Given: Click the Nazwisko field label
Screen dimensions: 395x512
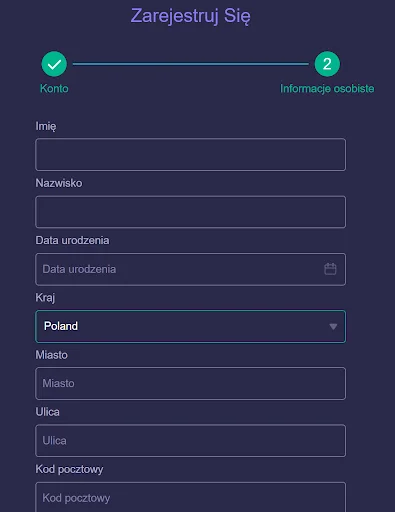Looking at the screenshot, I should pos(59,183).
